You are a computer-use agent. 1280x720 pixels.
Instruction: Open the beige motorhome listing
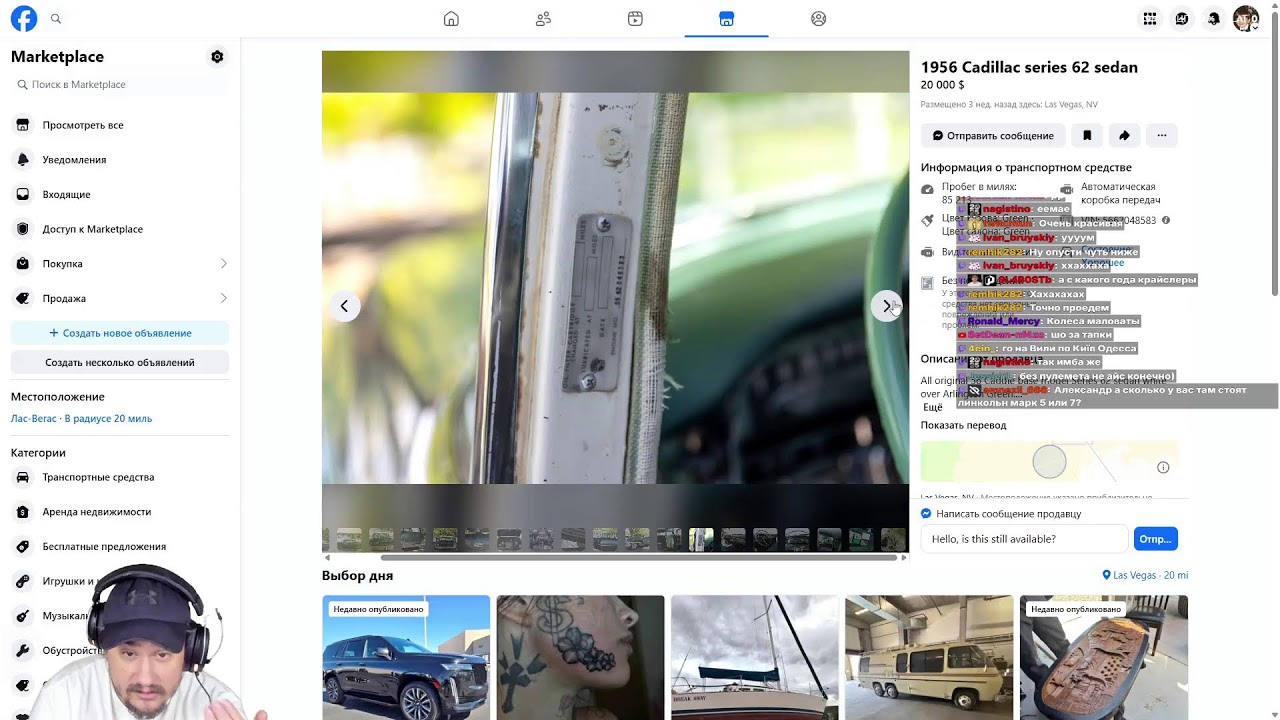(x=929, y=657)
